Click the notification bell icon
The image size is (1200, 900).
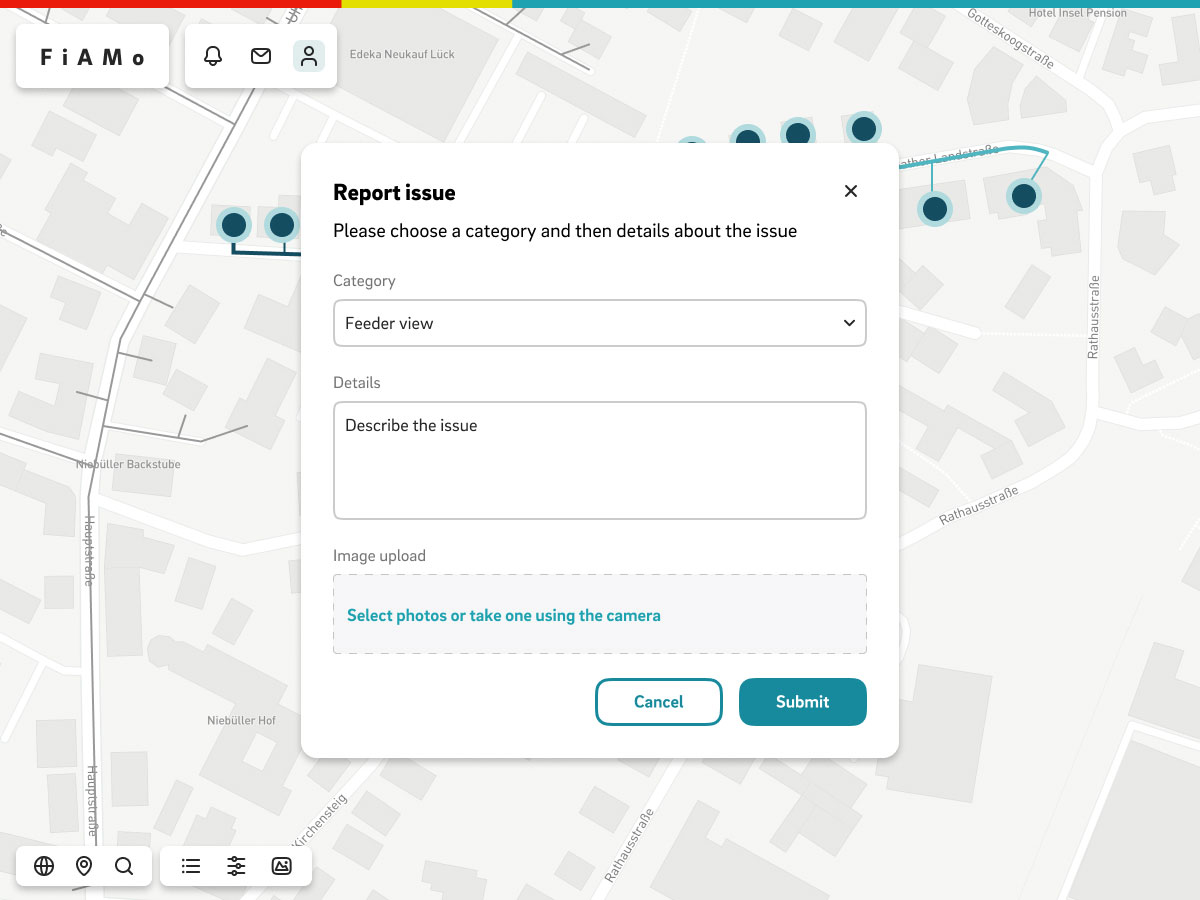pyautogui.click(x=213, y=56)
